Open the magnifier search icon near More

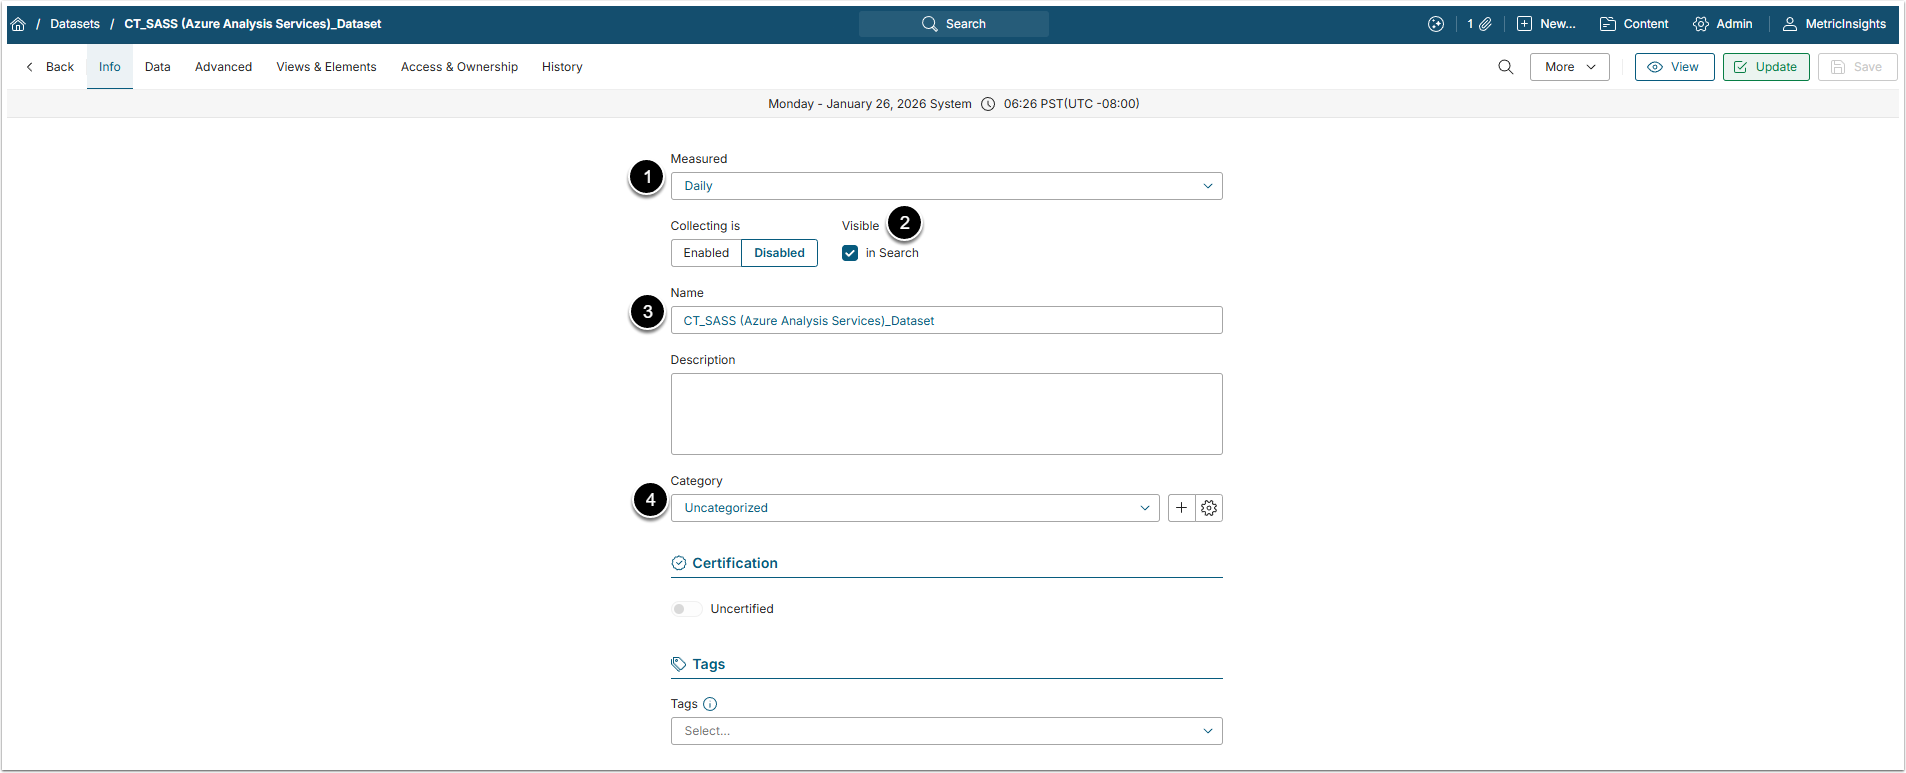[1505, 67]
